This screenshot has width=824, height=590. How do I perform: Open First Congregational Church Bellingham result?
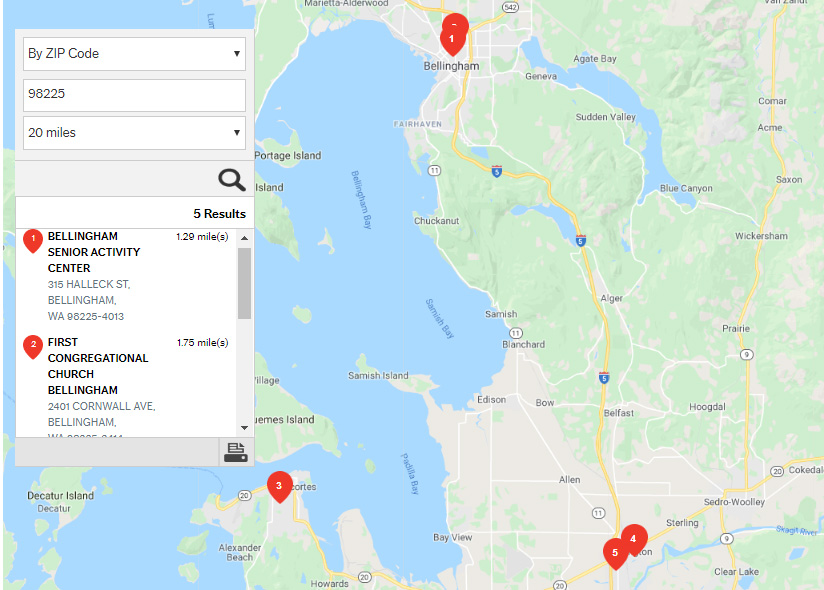pyautogui.click(x=98, y=366)
